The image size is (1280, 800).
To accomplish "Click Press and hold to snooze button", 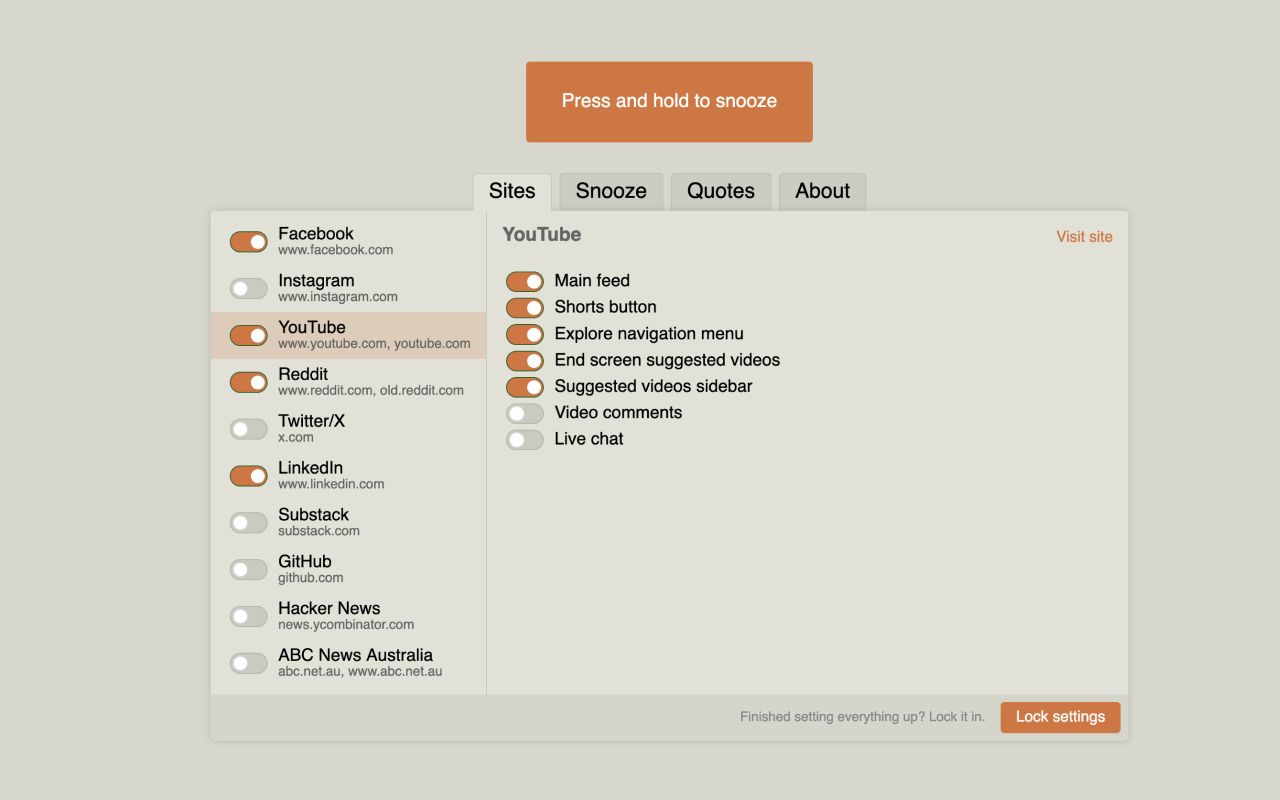I will [x=669, y=102].
